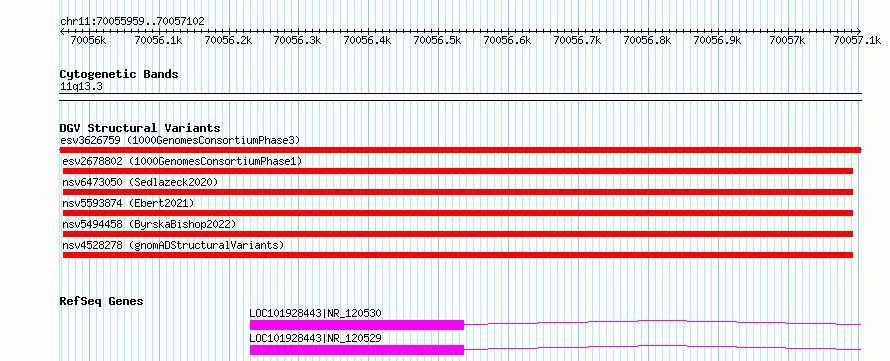The height and width of the screenshot is (361, 890).
Task: Click the 70056.7k ruler tick label
Action: [578, 40]
